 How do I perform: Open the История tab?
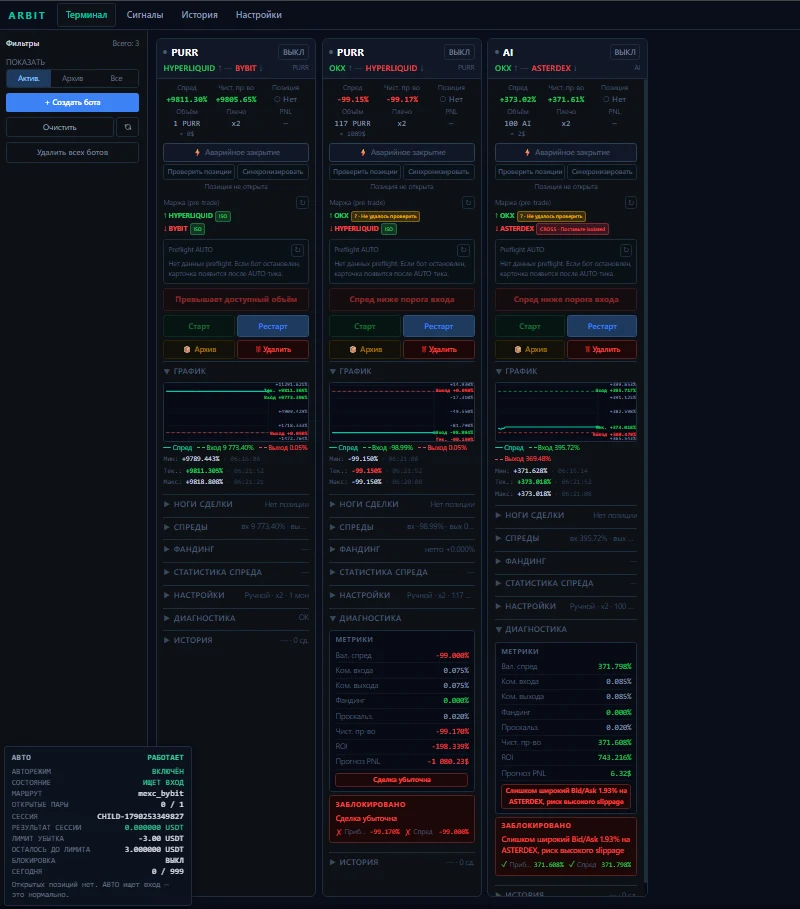click(x=199, y=15)
